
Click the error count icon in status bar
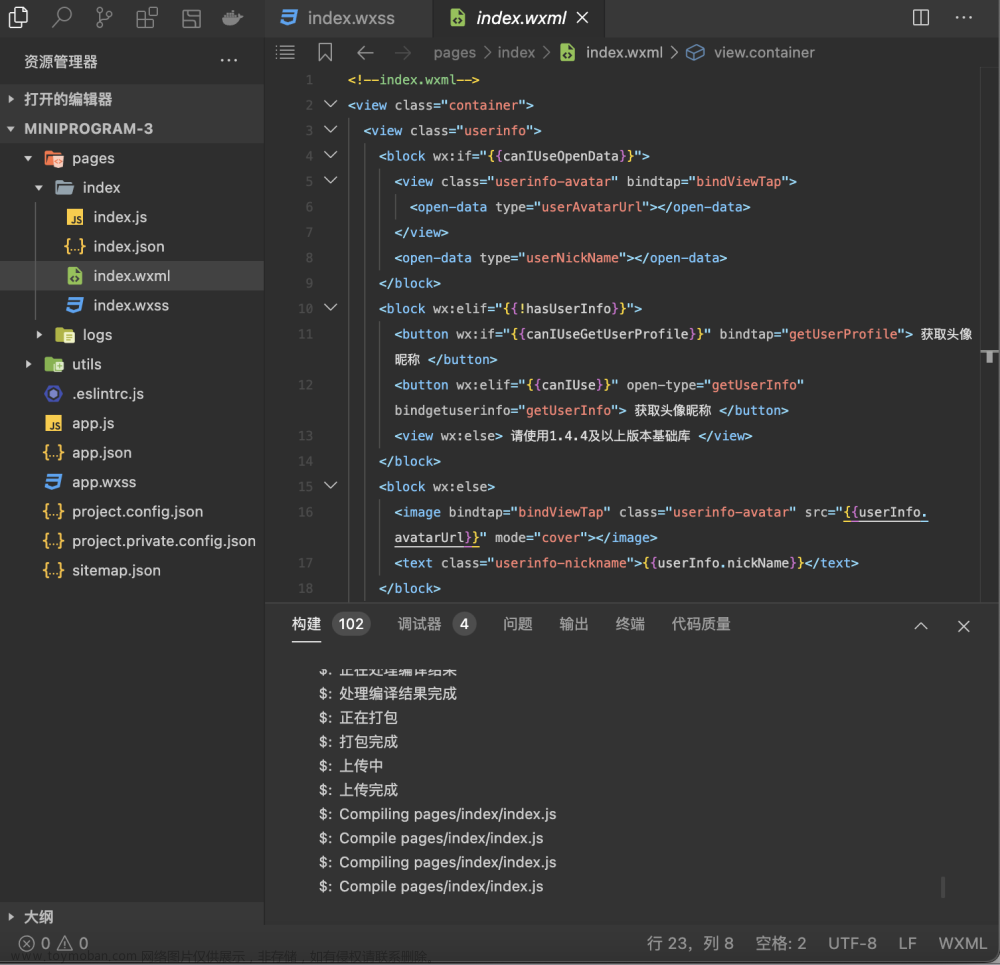tap(27, 943)
